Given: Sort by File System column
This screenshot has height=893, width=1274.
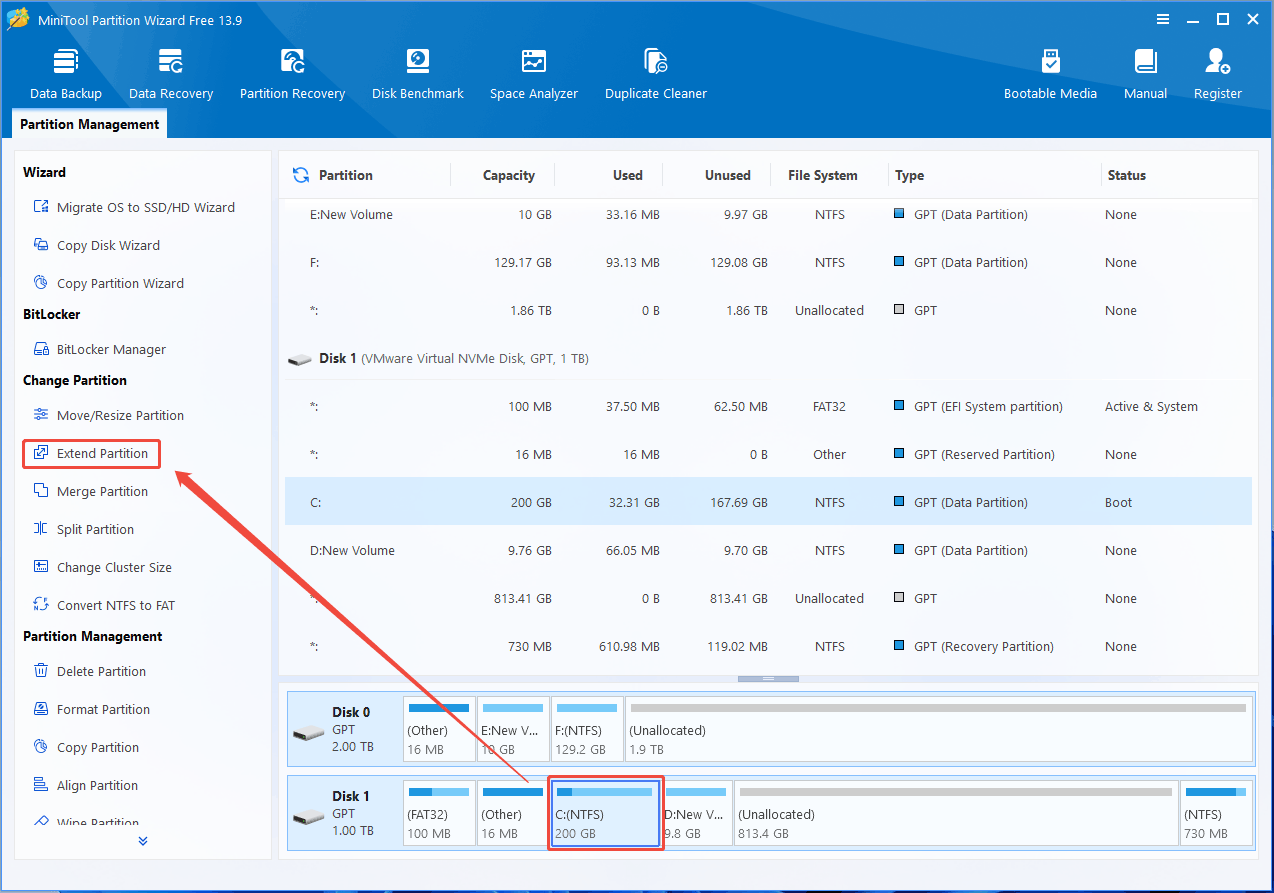Looking at the screenshot, I should 822,175.
